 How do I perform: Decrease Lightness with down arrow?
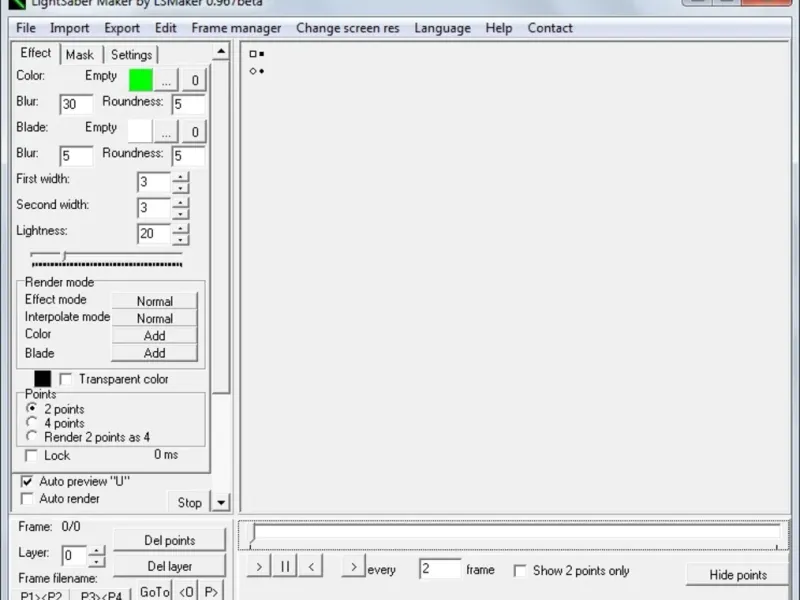tap(180, 239)
